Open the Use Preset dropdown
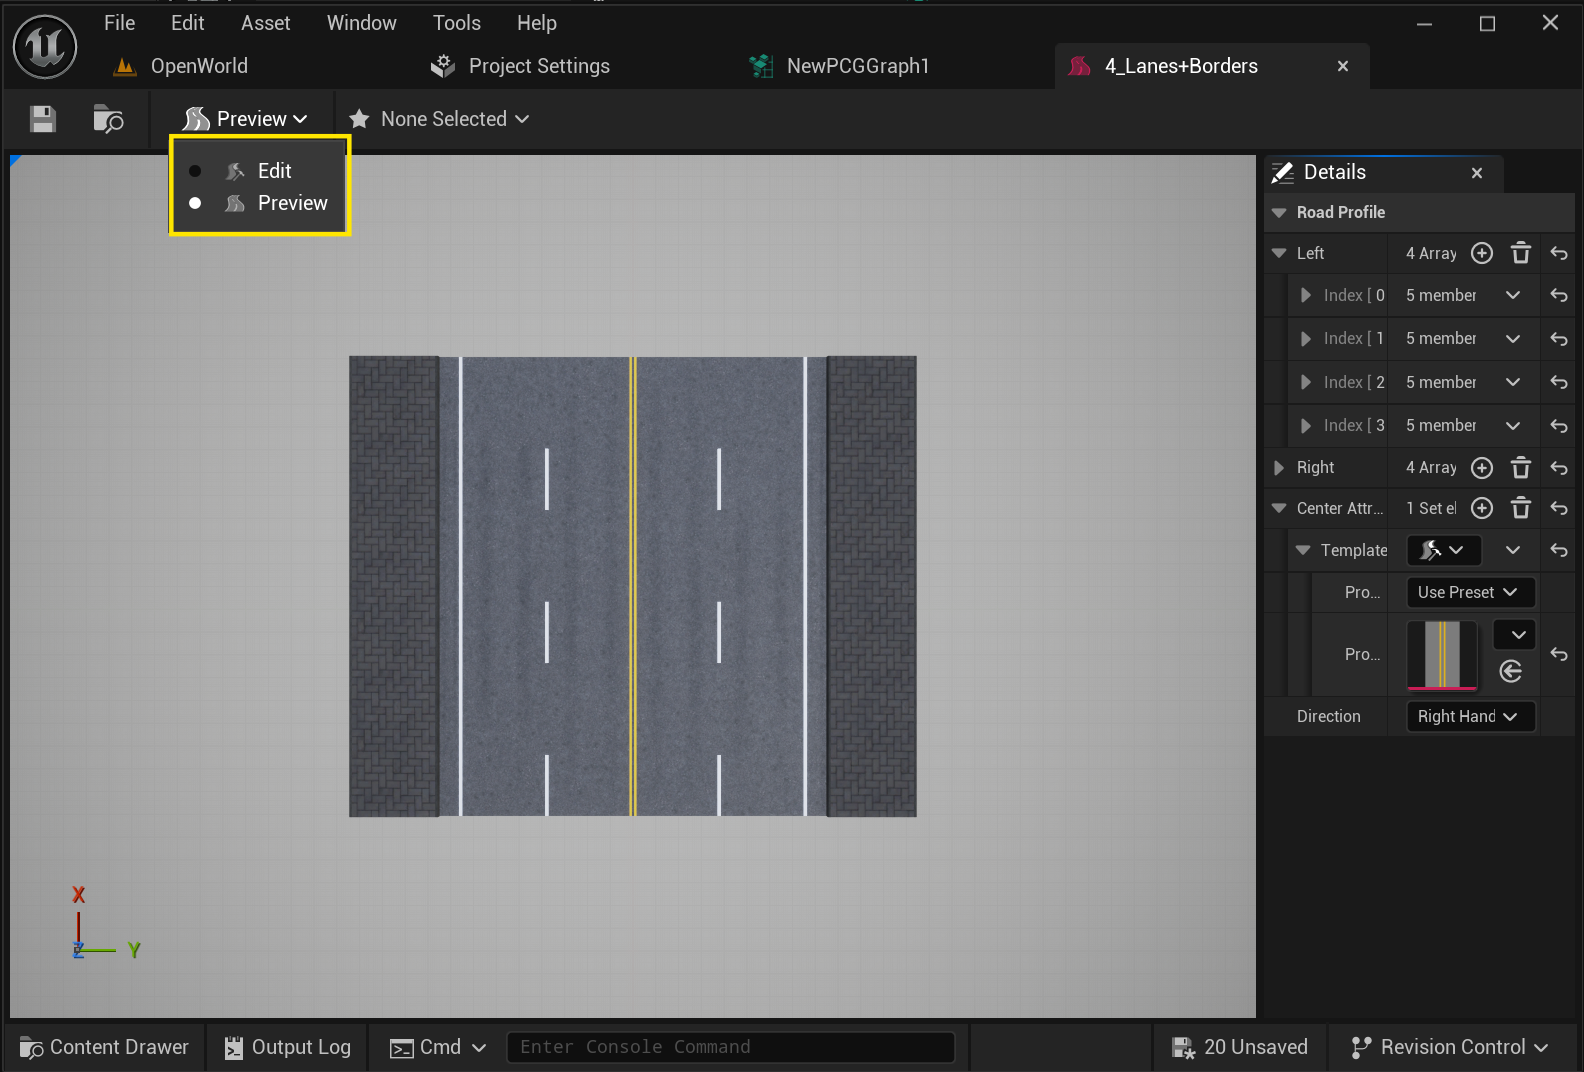Image resolution: width=1584 pixels, height=1072 pixels. point(1470,592)
